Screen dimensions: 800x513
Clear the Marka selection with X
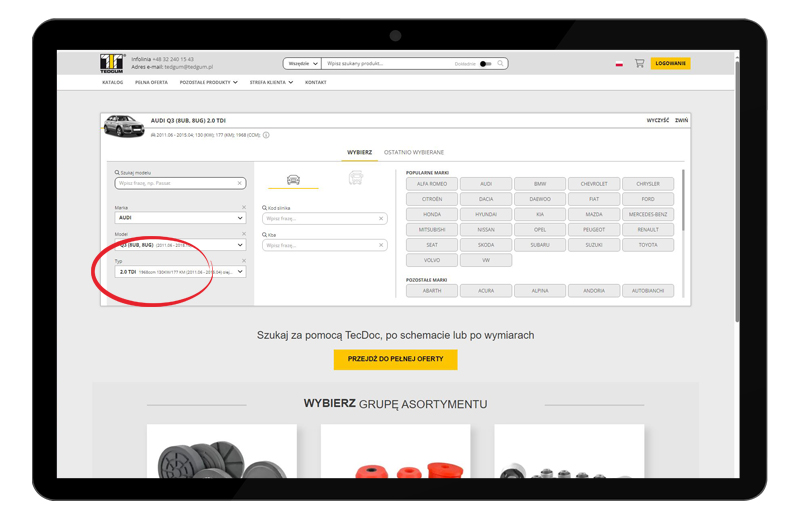point(244,207)
